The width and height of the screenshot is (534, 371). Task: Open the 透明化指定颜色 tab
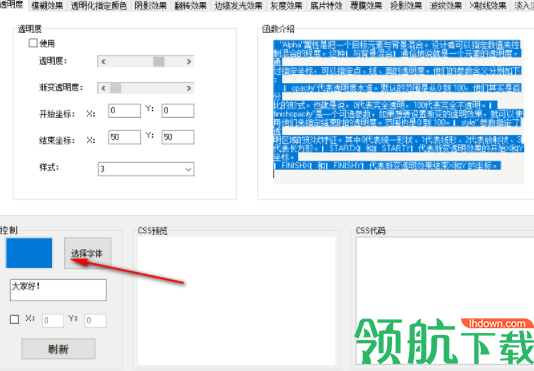click(98, 5)
